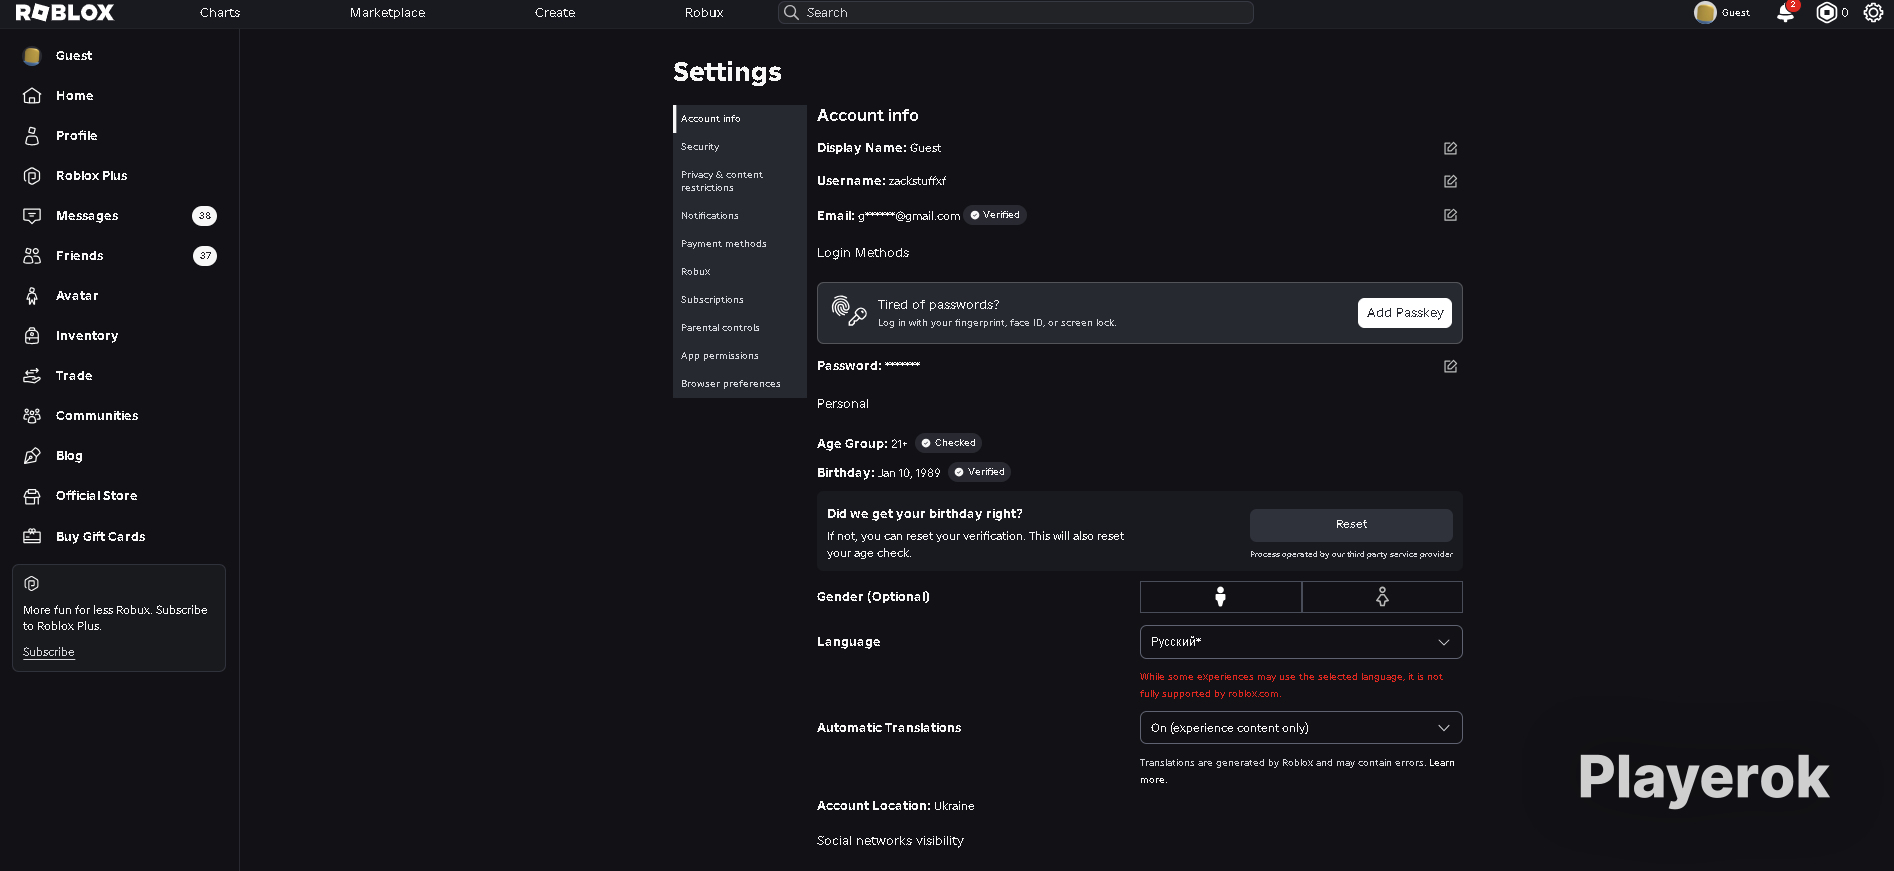Click the Roblox Plus icon in sidebar
Screen dimensions: 1894x871
coord(32,176)
